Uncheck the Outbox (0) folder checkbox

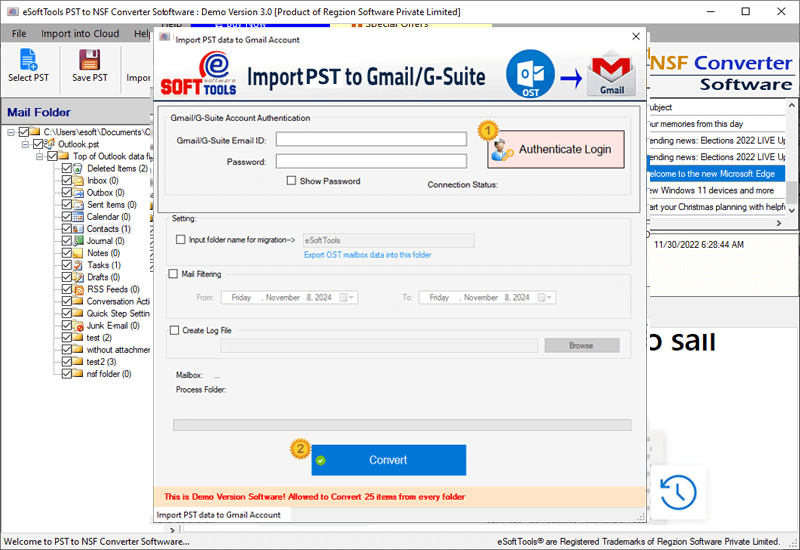tap(67, 192)
